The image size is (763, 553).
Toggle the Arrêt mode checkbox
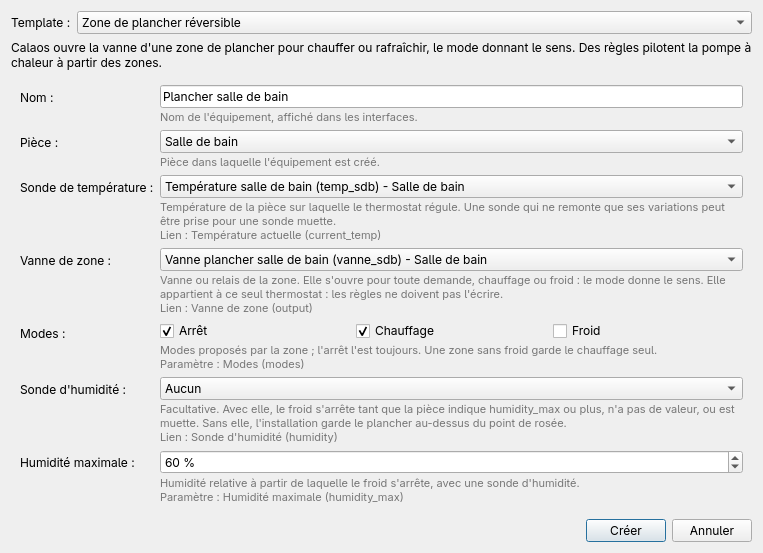click(167, 331)
